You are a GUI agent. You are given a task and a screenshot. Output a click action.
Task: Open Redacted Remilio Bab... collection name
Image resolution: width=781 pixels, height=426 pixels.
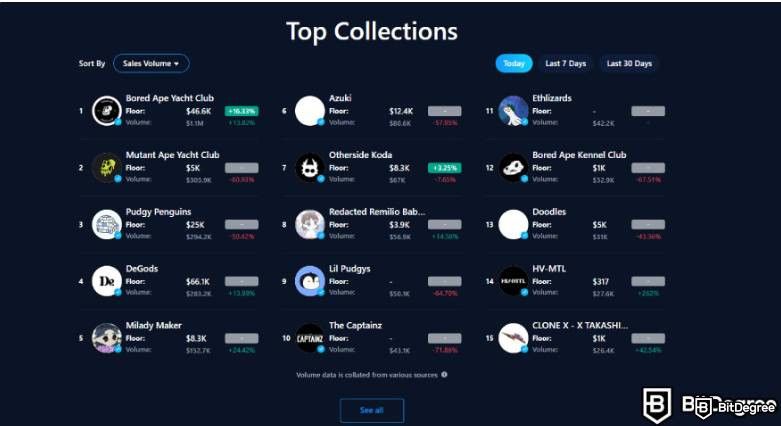(x=377, y=212)
